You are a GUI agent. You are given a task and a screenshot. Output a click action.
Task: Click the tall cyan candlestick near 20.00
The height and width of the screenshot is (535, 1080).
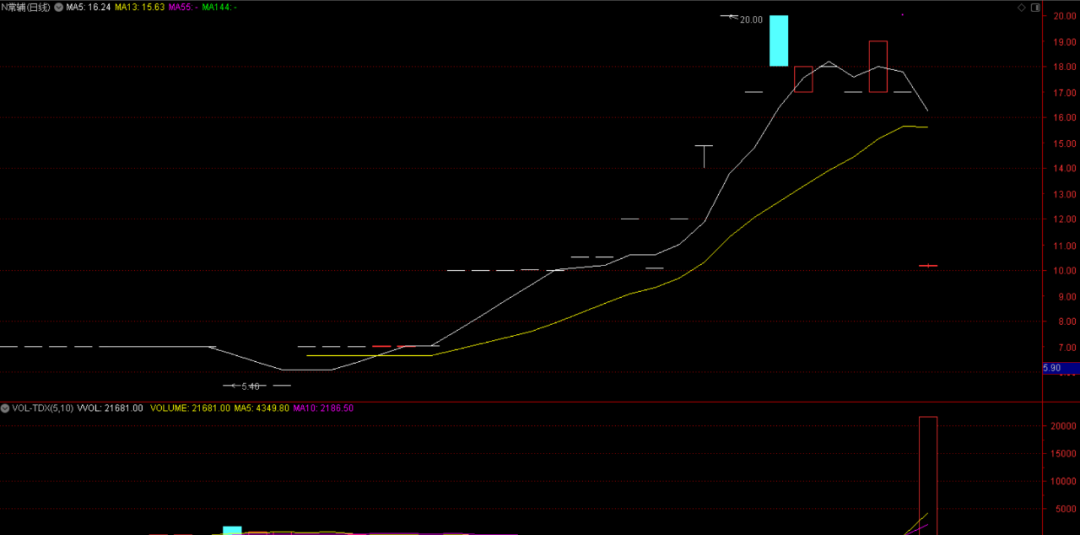tap(778, 41)
